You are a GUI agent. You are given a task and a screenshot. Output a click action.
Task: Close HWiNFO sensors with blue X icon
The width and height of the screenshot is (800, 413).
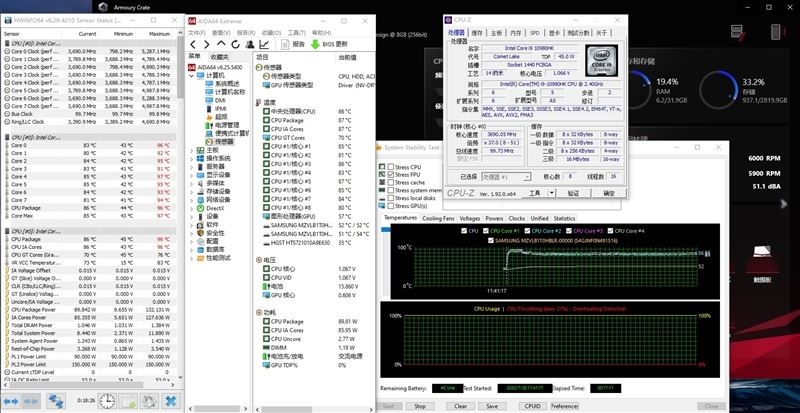click(170, 401)
